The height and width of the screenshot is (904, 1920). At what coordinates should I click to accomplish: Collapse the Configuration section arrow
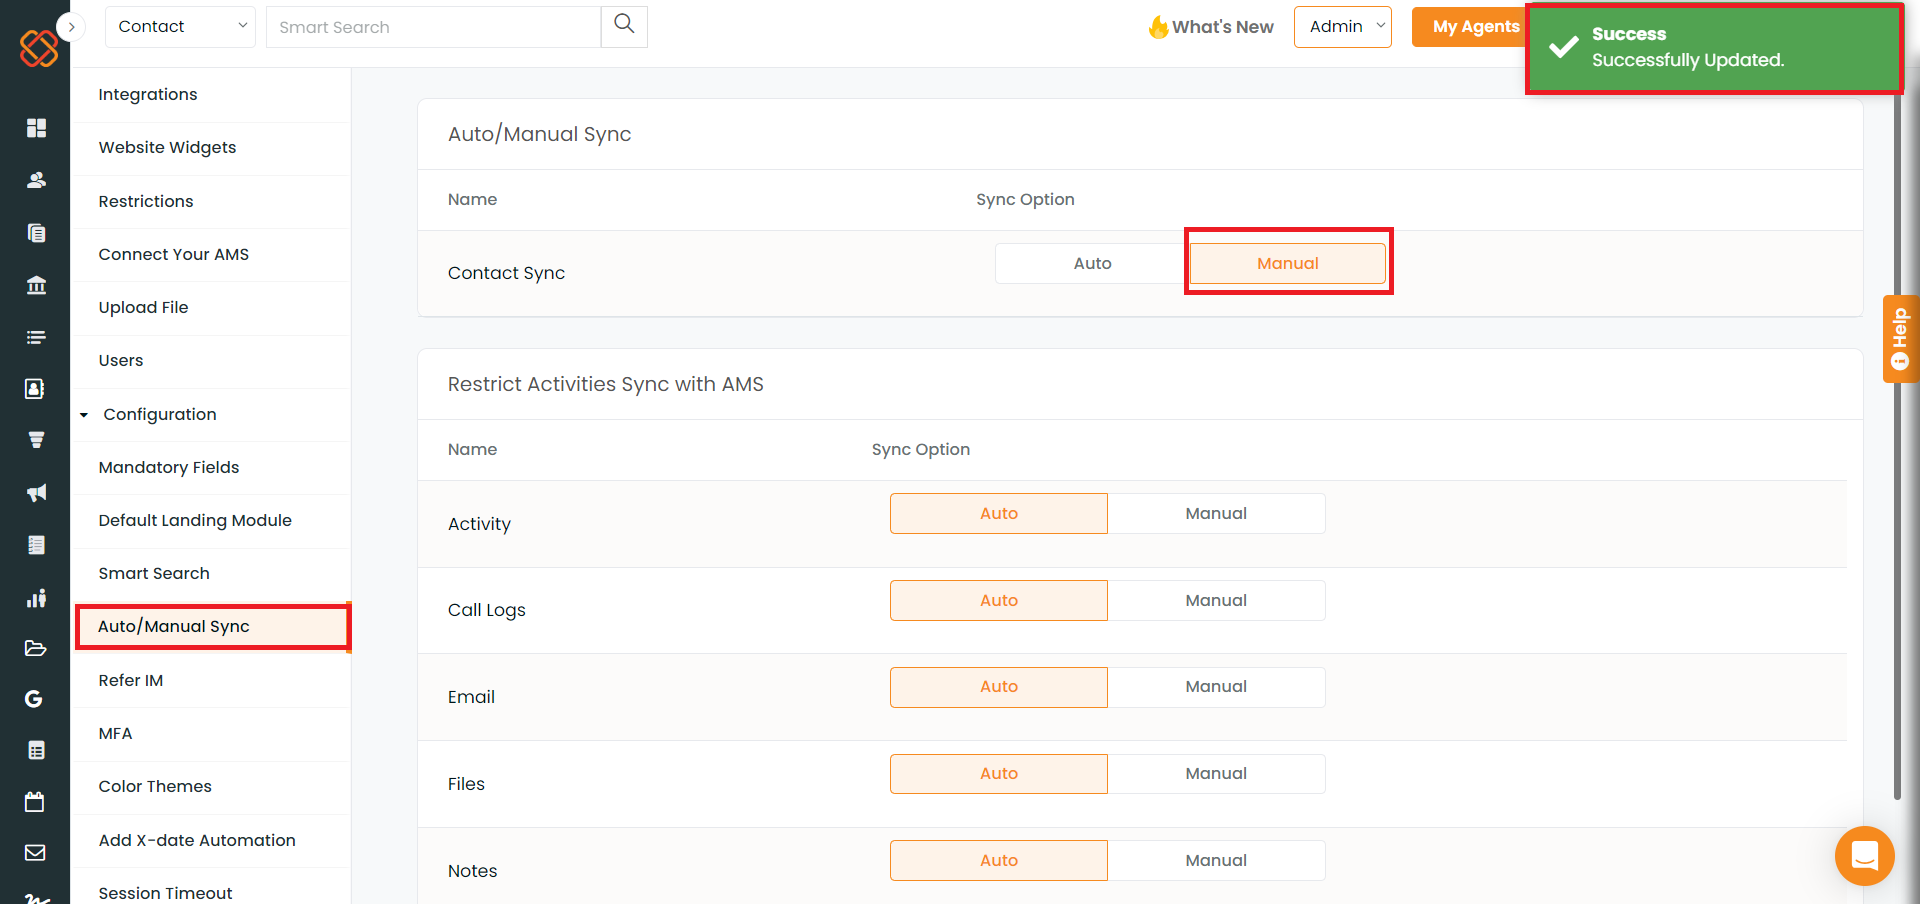(x=84, y=415)
